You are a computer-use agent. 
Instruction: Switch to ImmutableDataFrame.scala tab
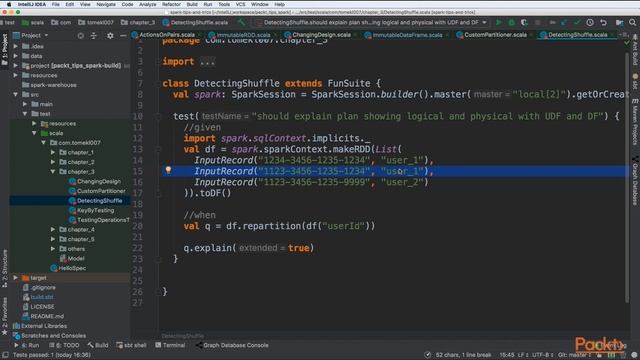tap(407, 35)
